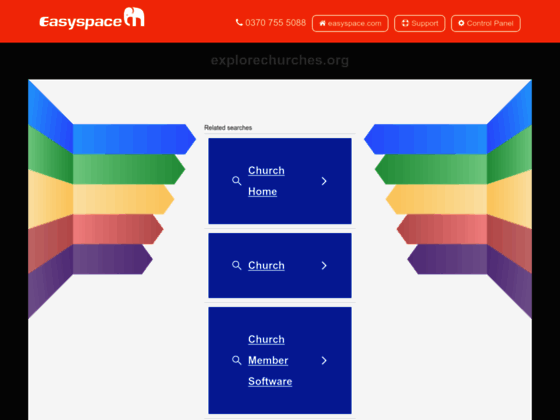The width and height of the screenshot is (560, 420).
Task: Open the Support button
Action: coord(420,24)
